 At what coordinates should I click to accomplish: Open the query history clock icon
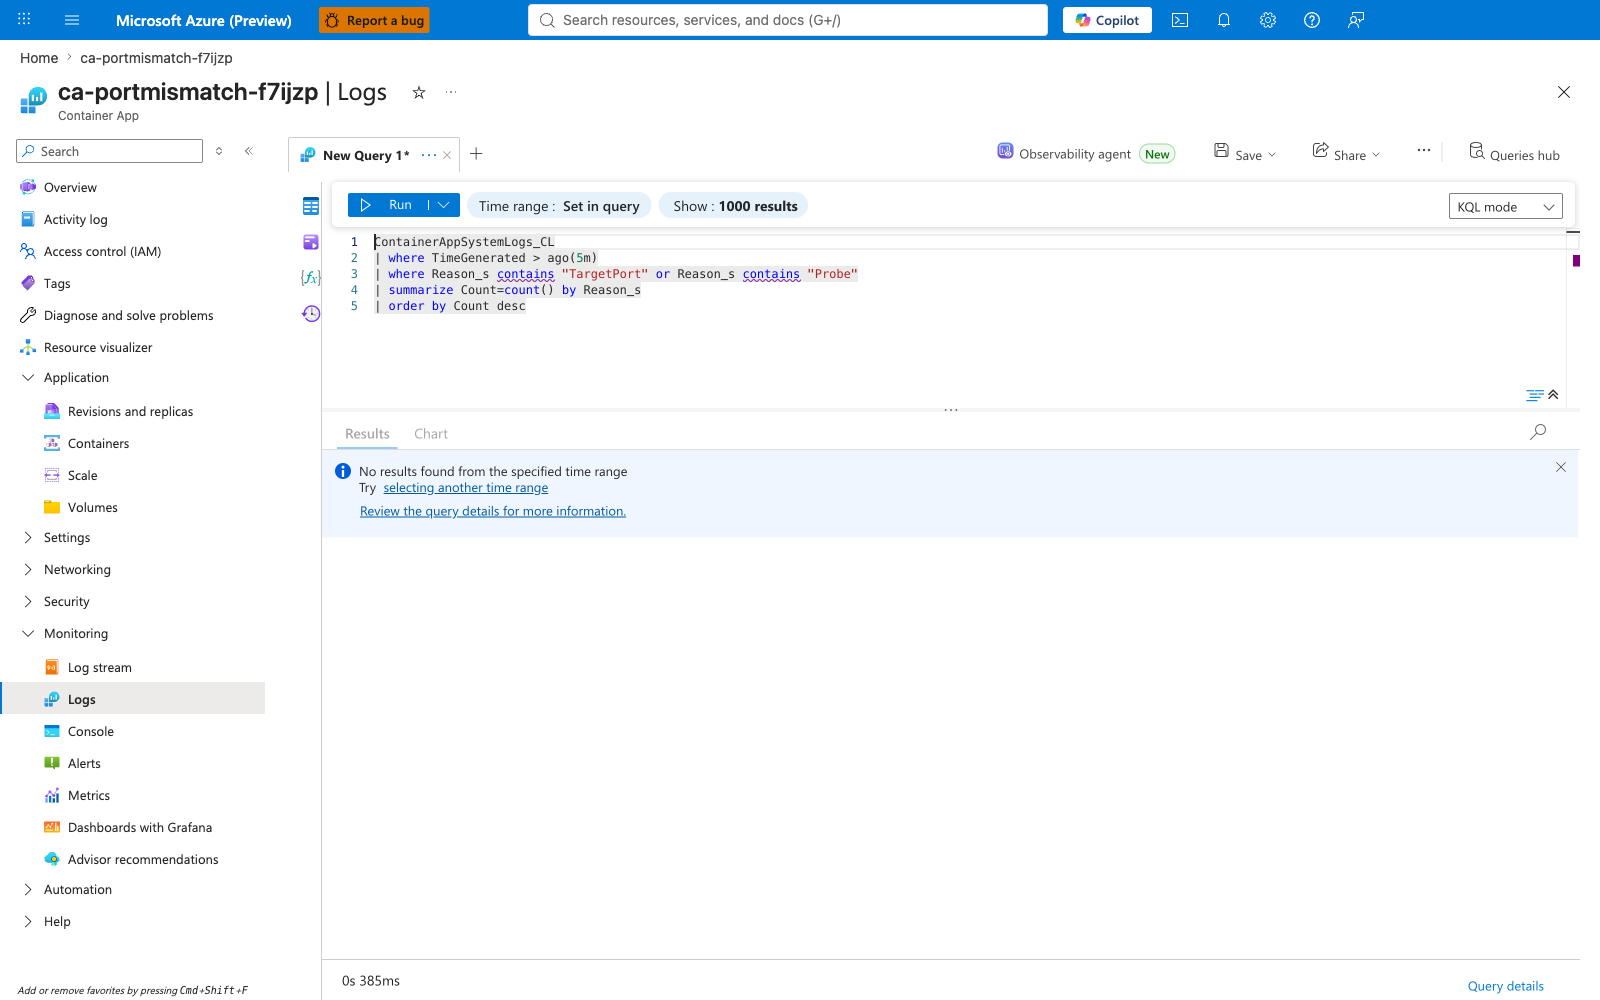click(x=311, y=313)
